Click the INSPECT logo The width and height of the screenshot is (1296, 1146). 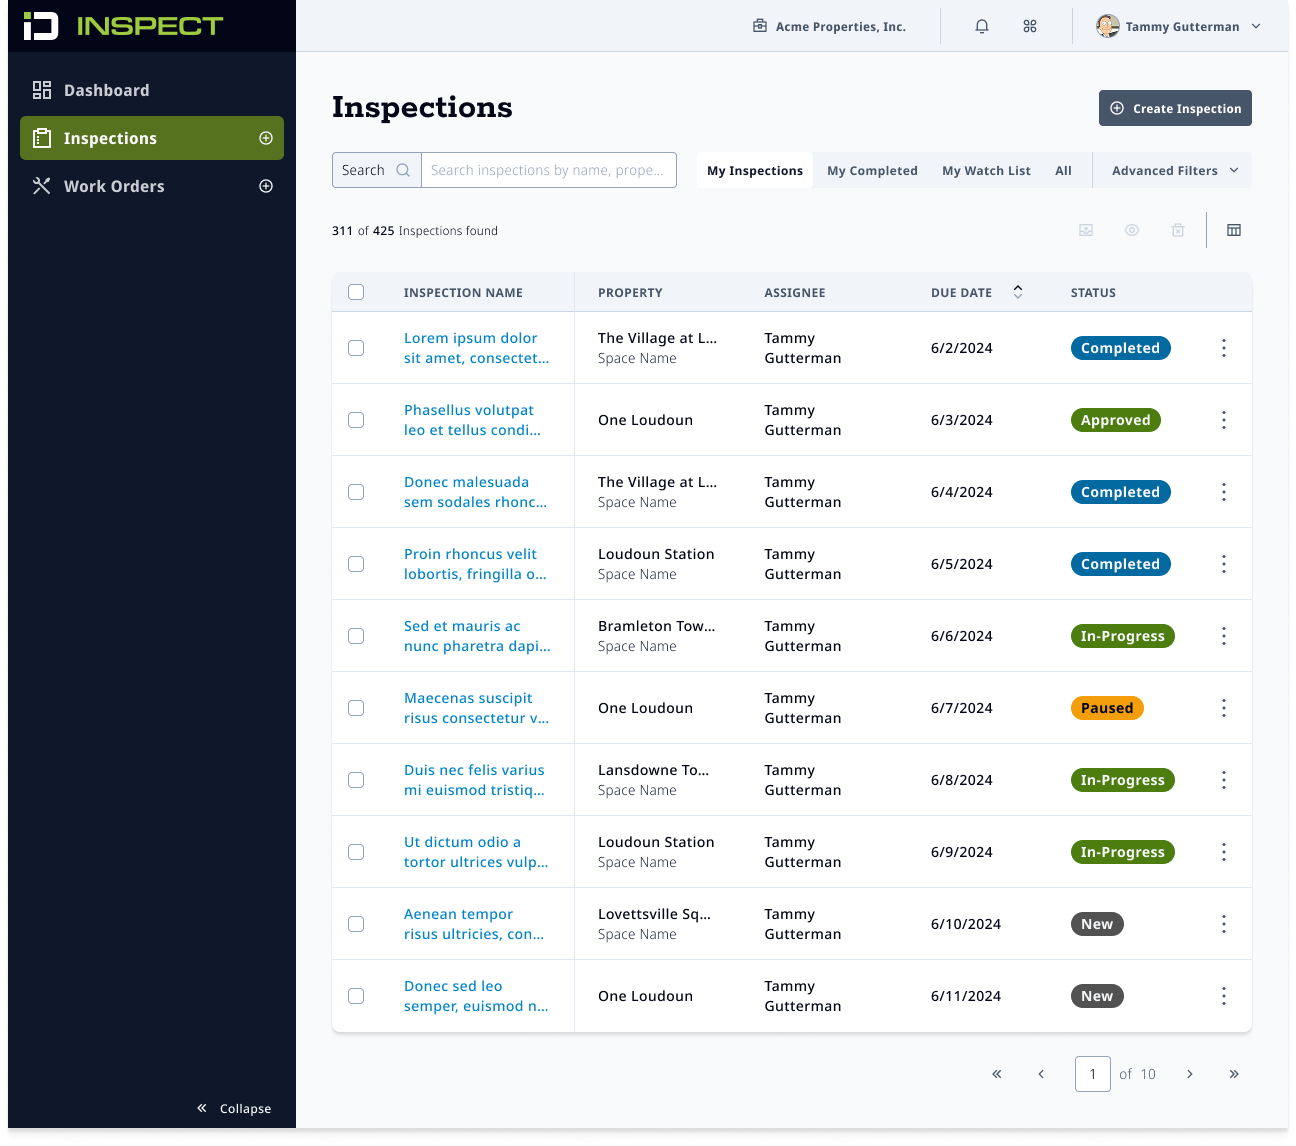[x=123, y=26]
